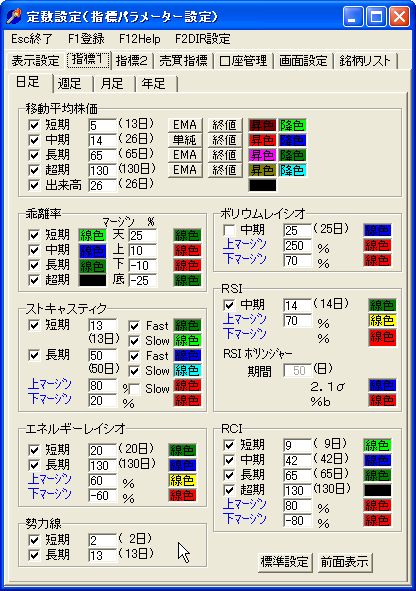Click 長期 昇色 magenta swatch

262,155
